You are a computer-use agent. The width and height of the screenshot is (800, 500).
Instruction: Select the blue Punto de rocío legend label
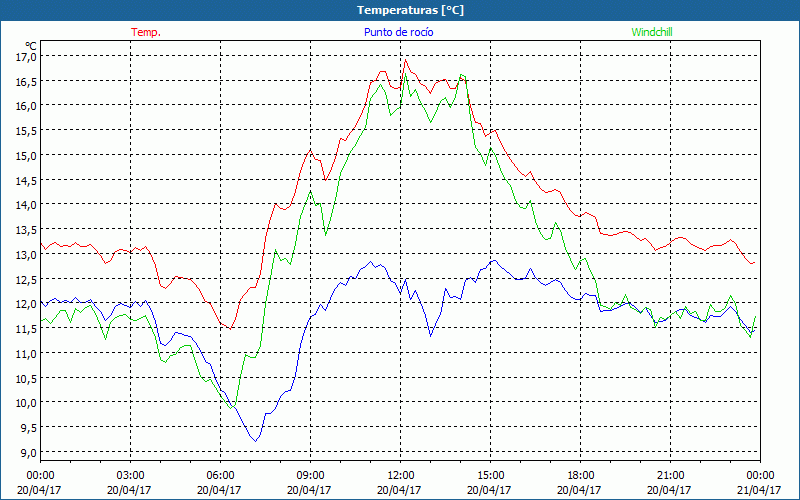(x=398, y=32)
